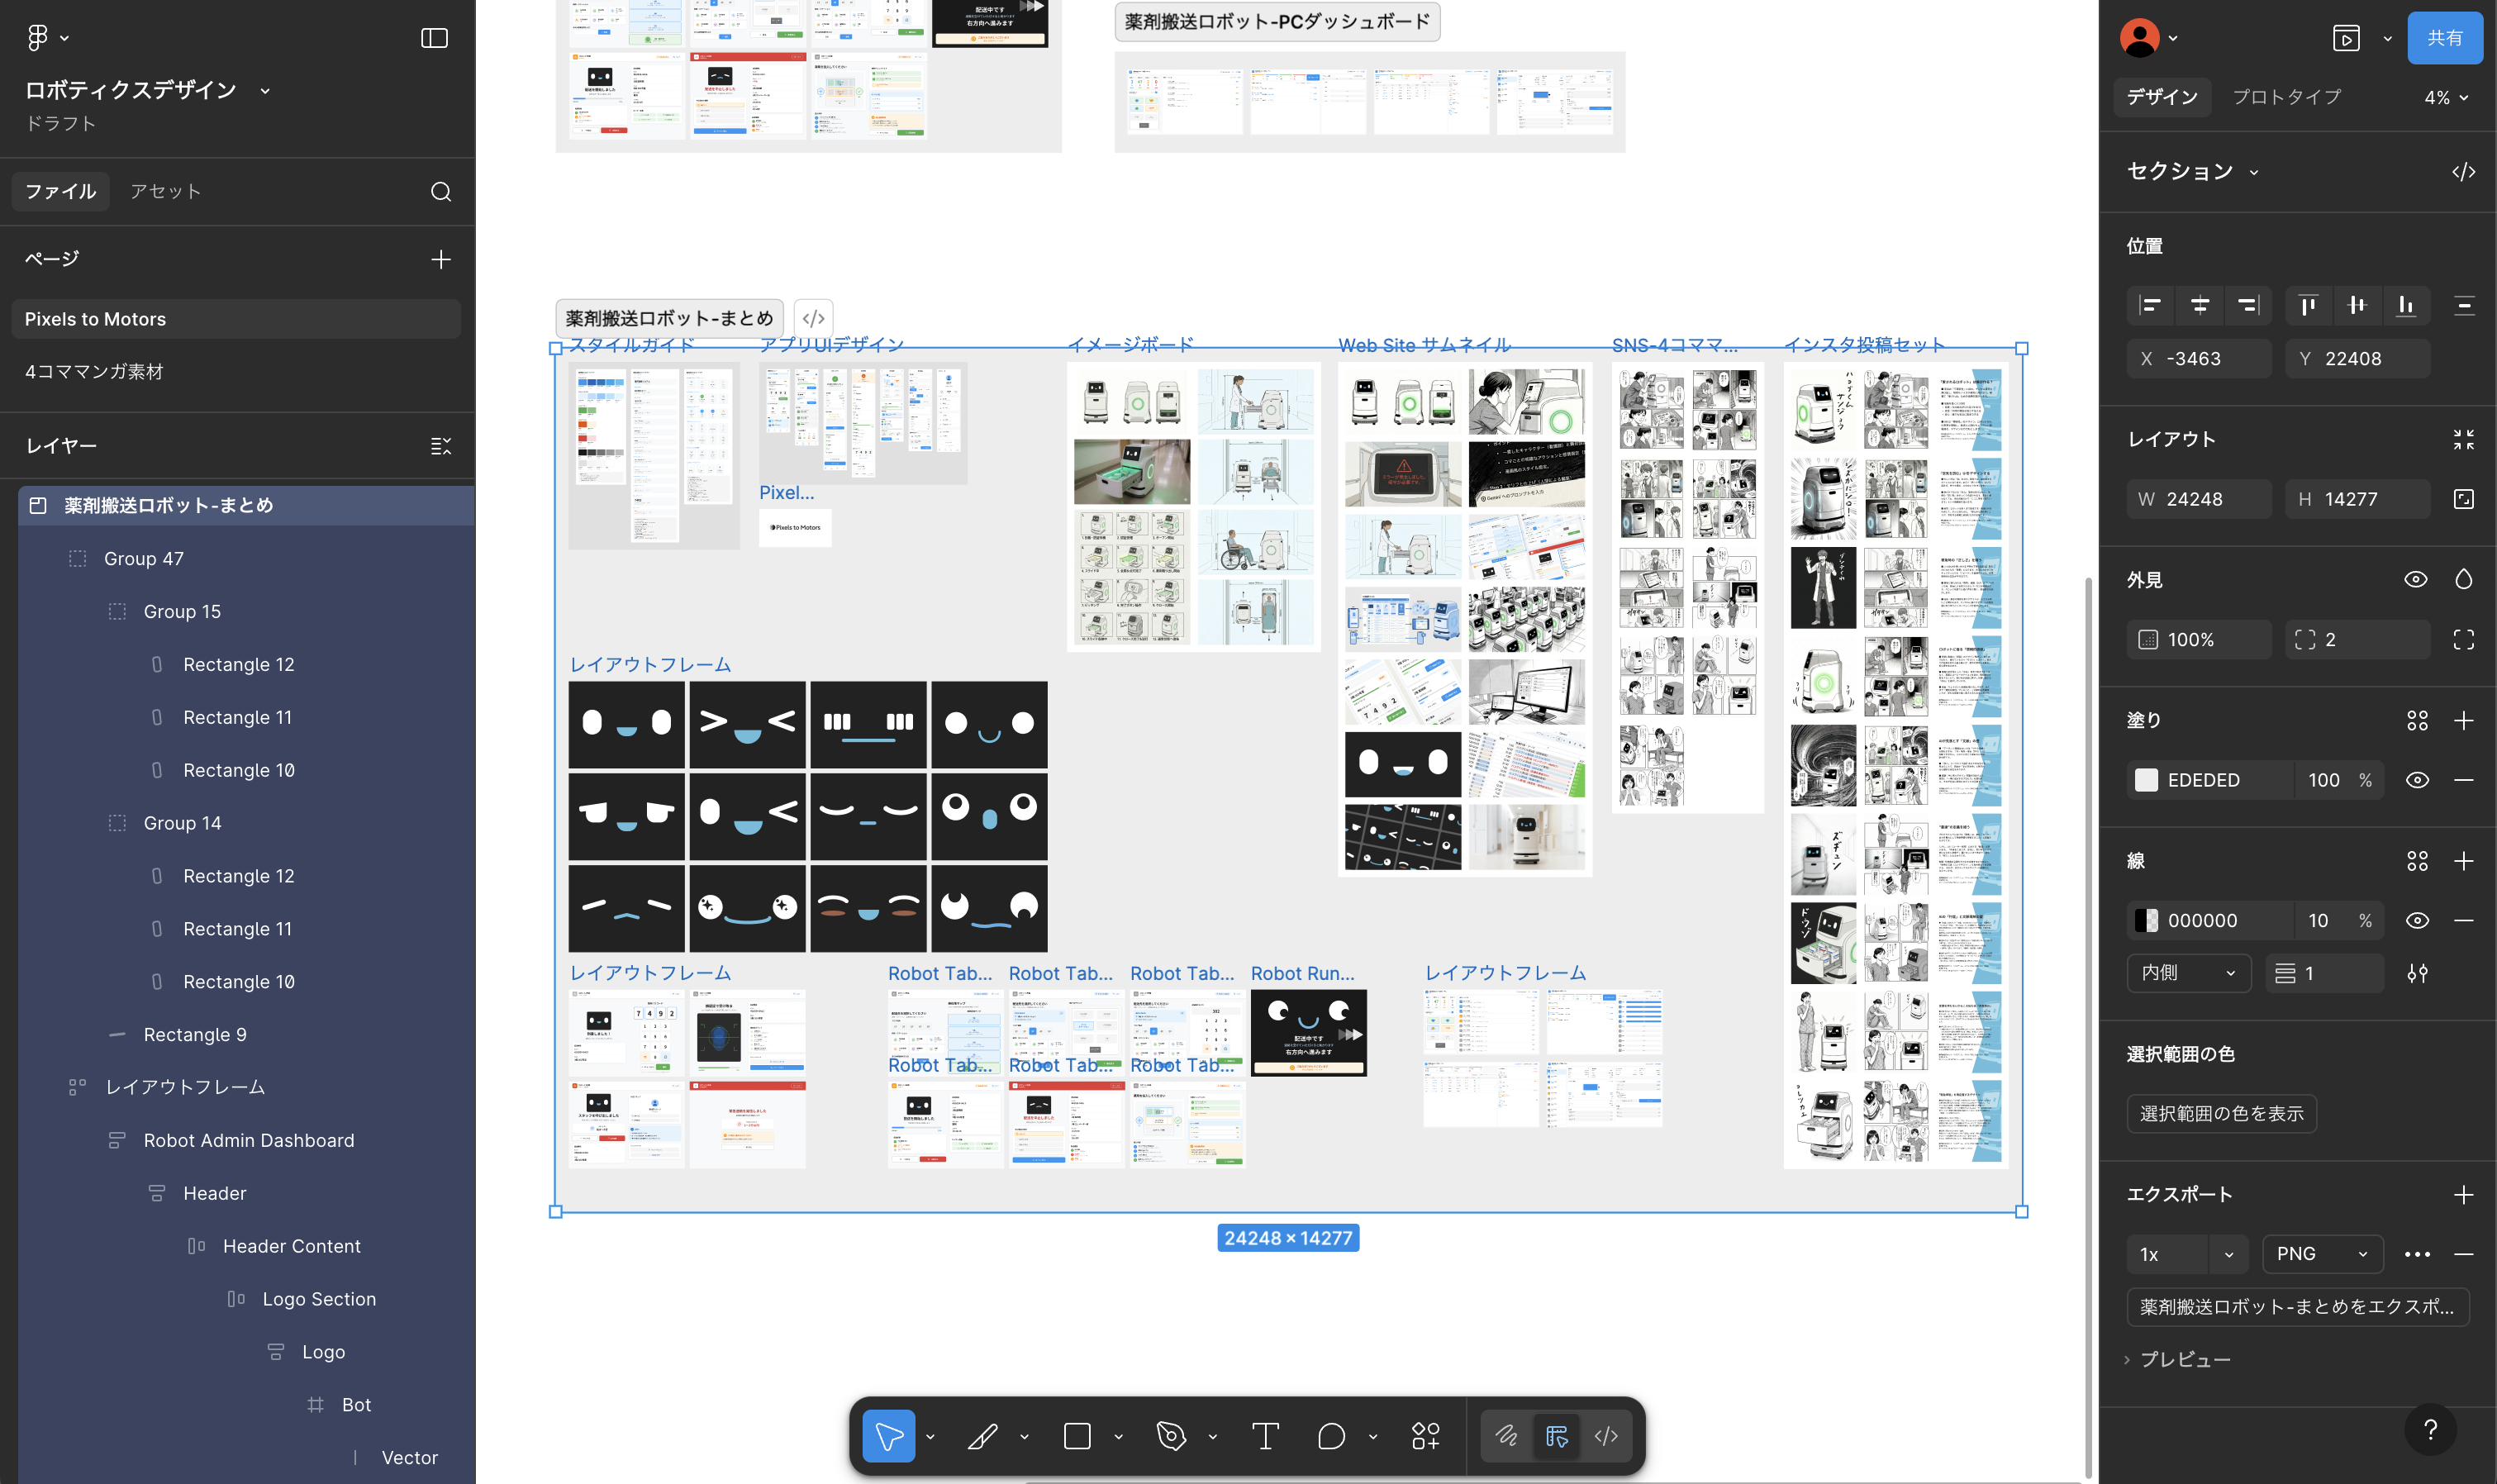Toggle the left sidebar panel icon
The image size is (2497, 1484).
click(434, 38)
